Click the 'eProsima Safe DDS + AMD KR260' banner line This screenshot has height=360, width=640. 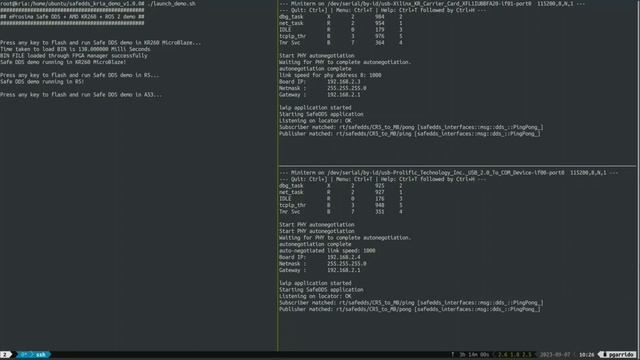(72, 17)
